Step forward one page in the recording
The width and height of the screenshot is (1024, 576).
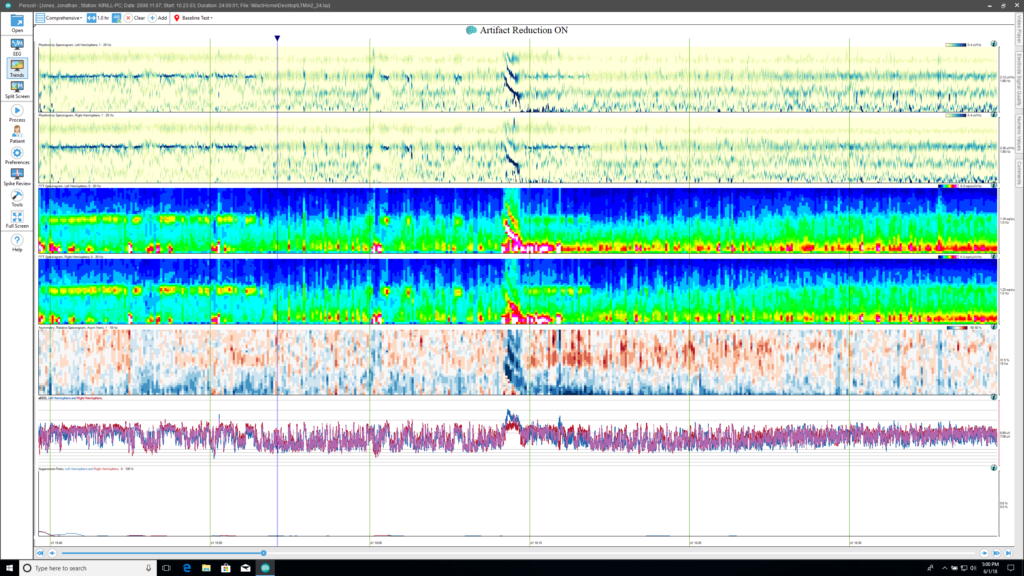pos(984,553)
